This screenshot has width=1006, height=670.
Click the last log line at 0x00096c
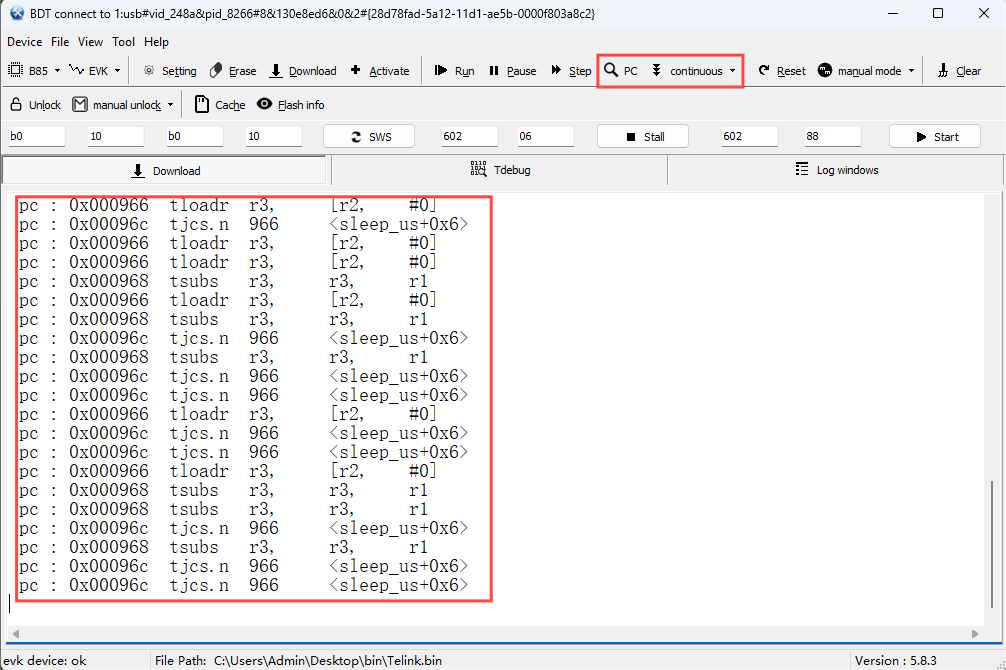(243, 585)
